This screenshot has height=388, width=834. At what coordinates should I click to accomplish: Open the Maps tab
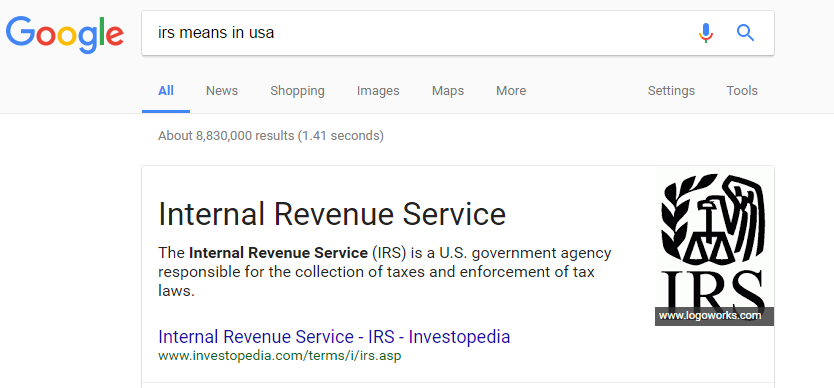448,91
